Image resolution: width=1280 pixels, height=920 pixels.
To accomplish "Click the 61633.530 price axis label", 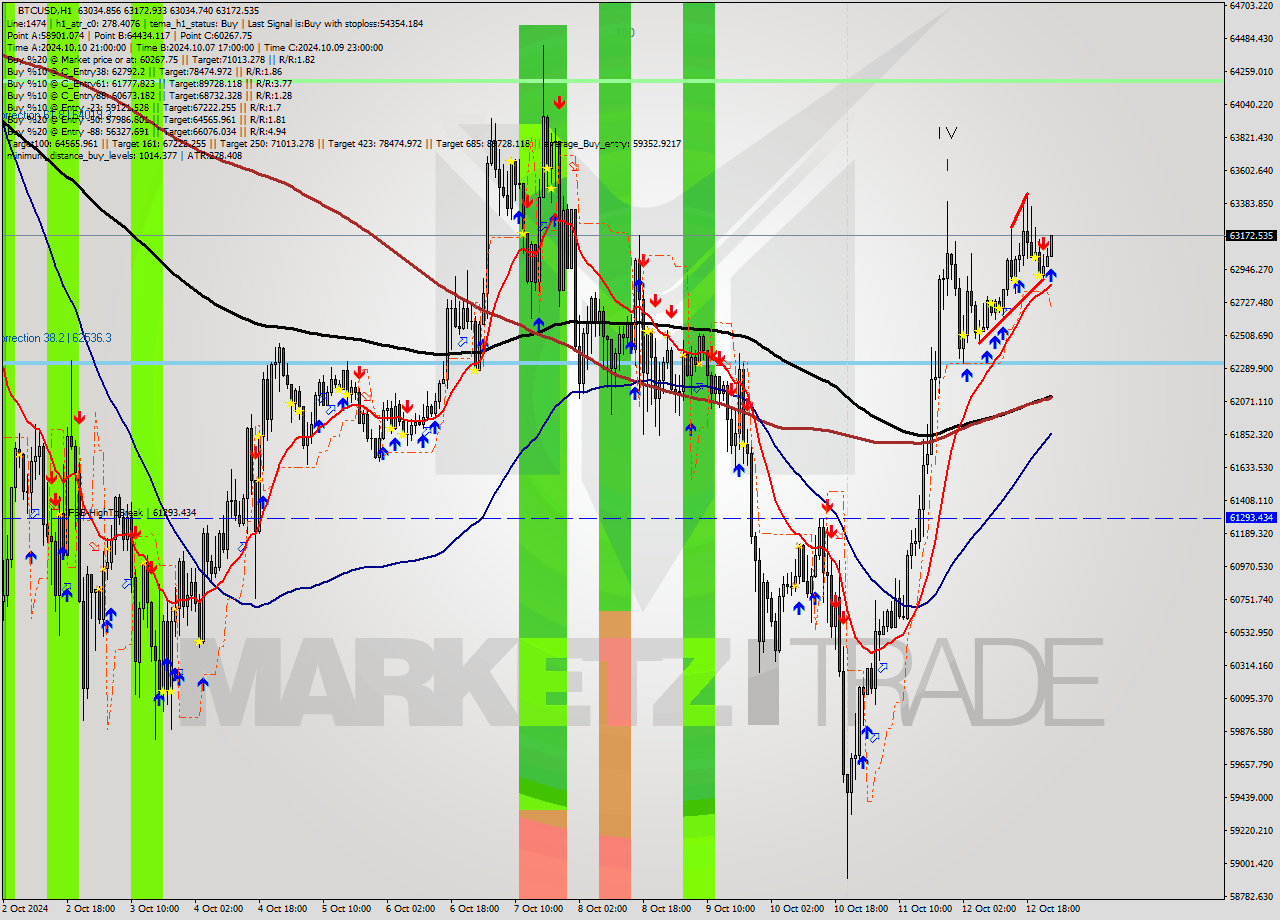I will pyautogui.click(x=1250, y=467).
